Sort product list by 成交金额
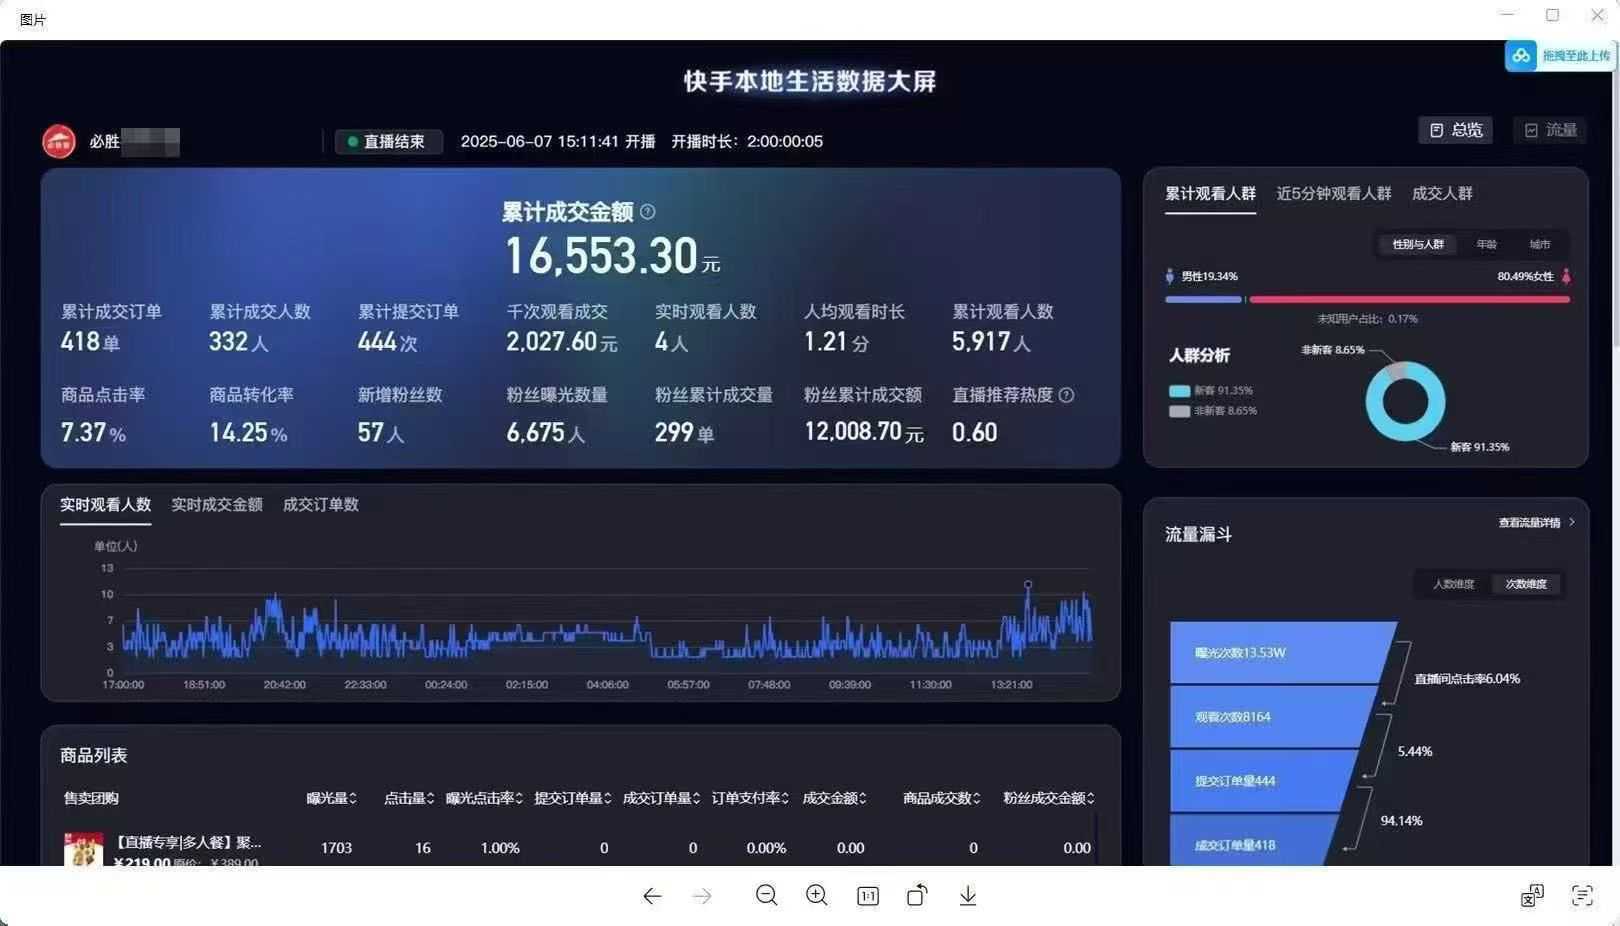The image size is (1620, 926). tap(834, 798)
